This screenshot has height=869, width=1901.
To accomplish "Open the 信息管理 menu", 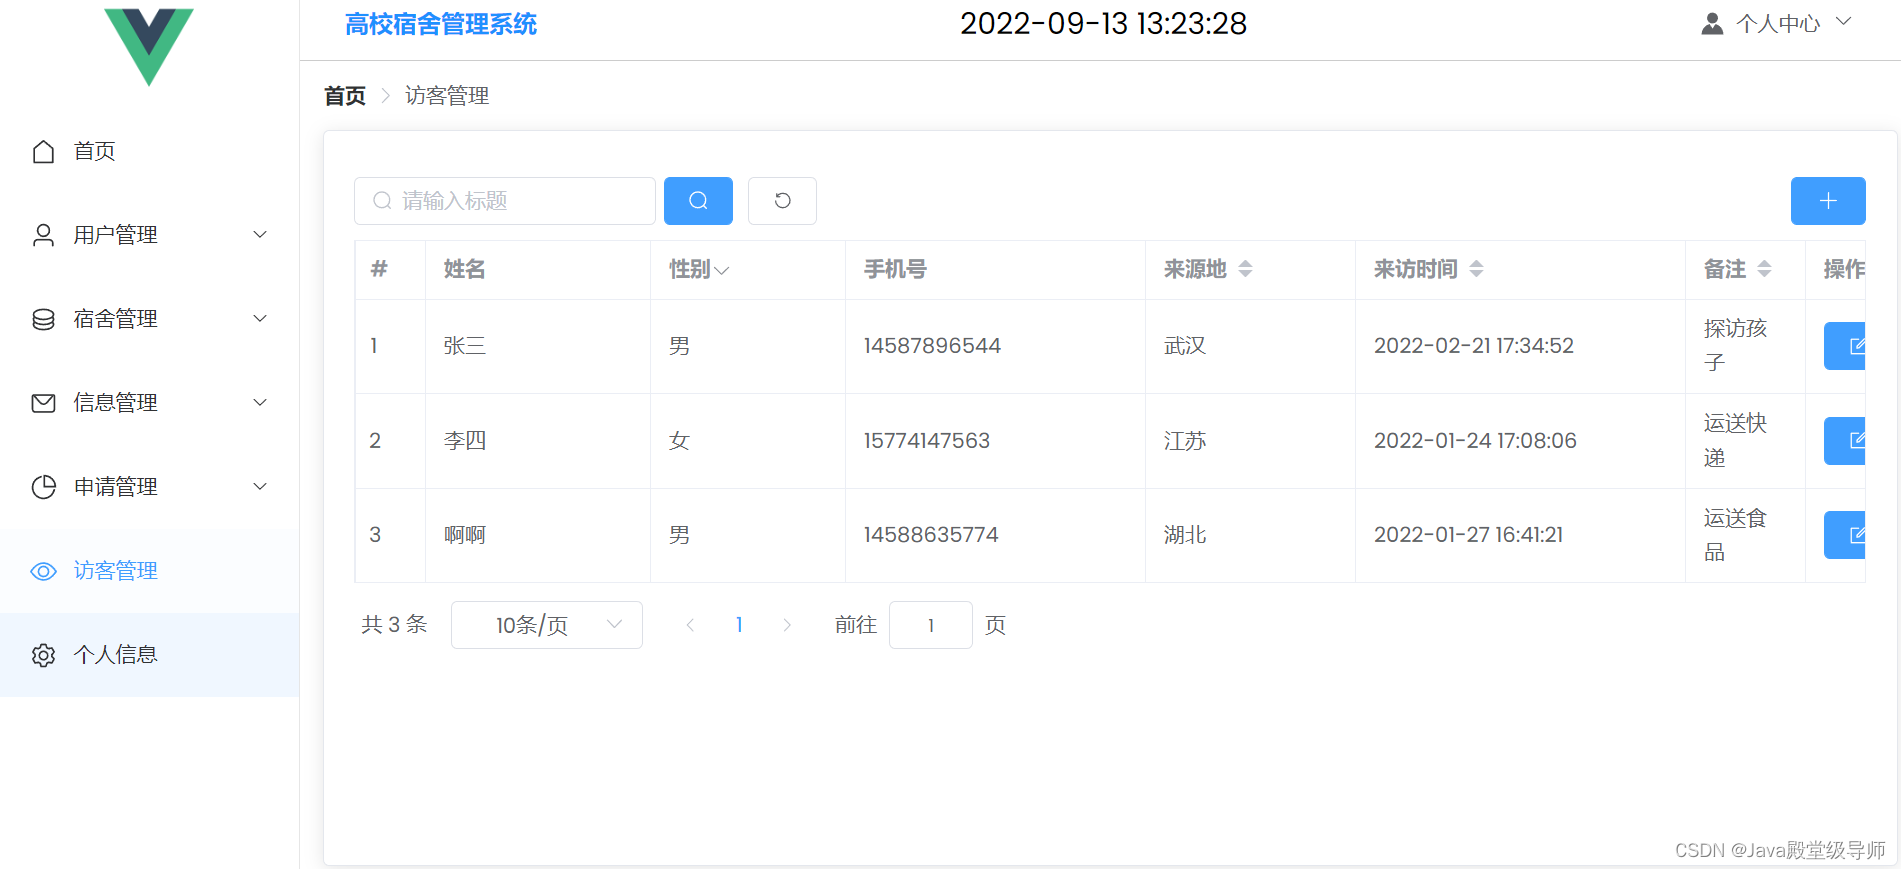I will point(150,403).
